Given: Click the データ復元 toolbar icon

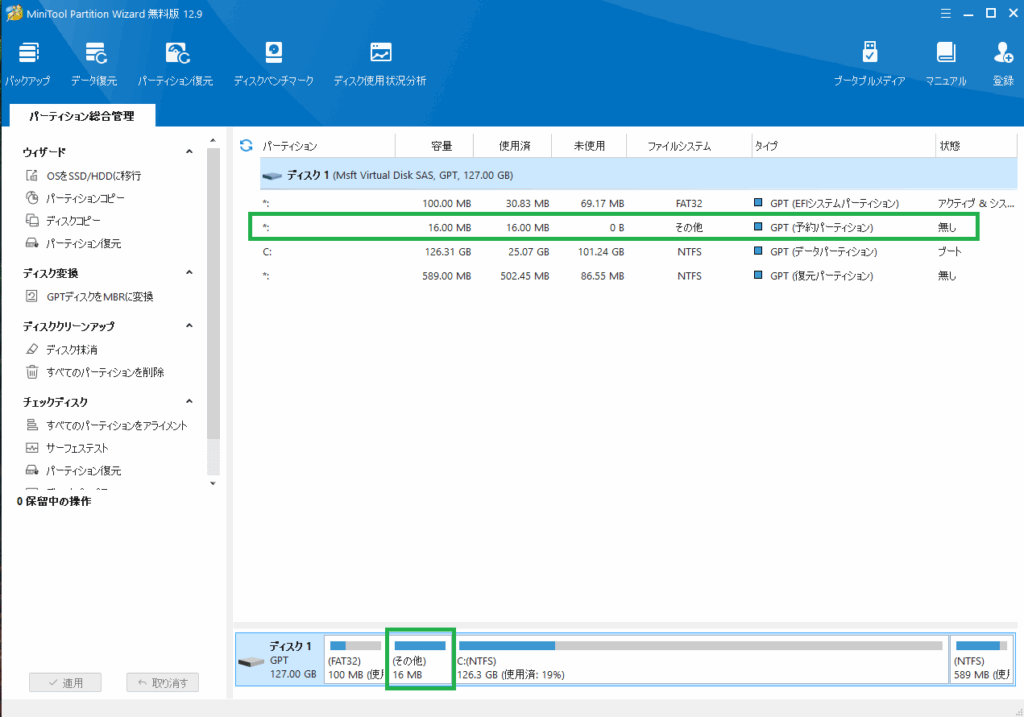Looking at the screenshot, I should click(94, 55).
